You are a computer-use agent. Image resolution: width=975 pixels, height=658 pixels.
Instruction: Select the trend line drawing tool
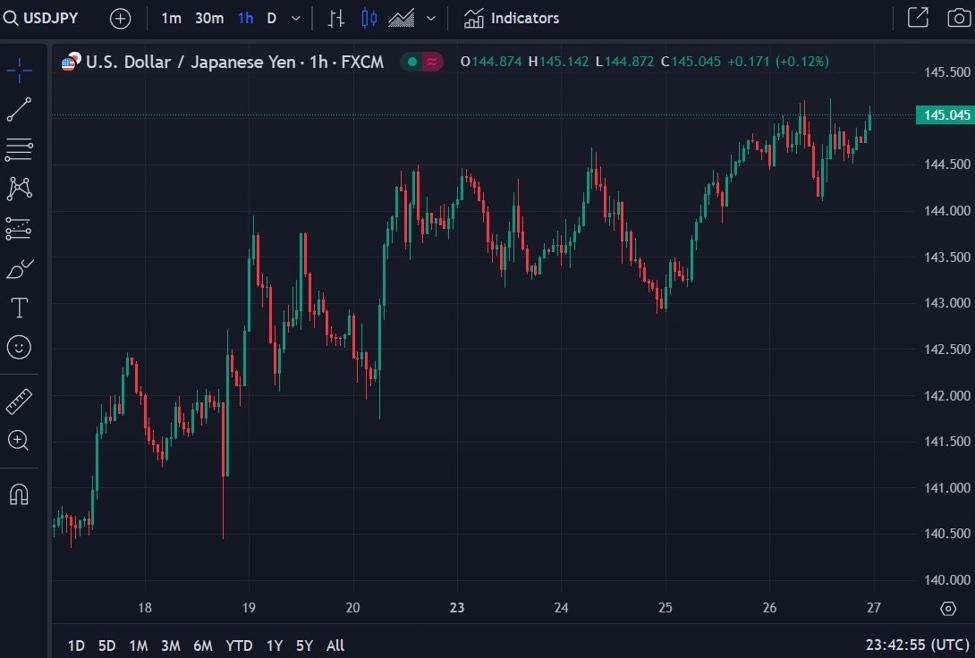pos(19,110)
